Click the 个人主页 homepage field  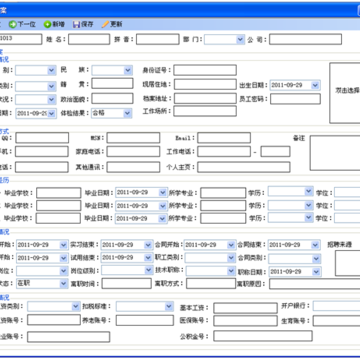[x=244, y=167]
